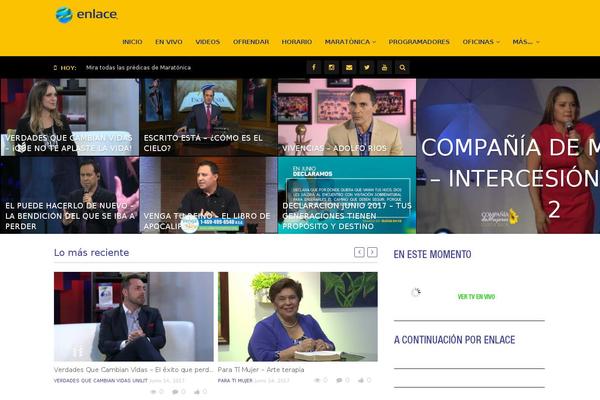The height and width of the screenshot is (400, 600).
Task: Open the Facebook social icon
Action: 313,67
